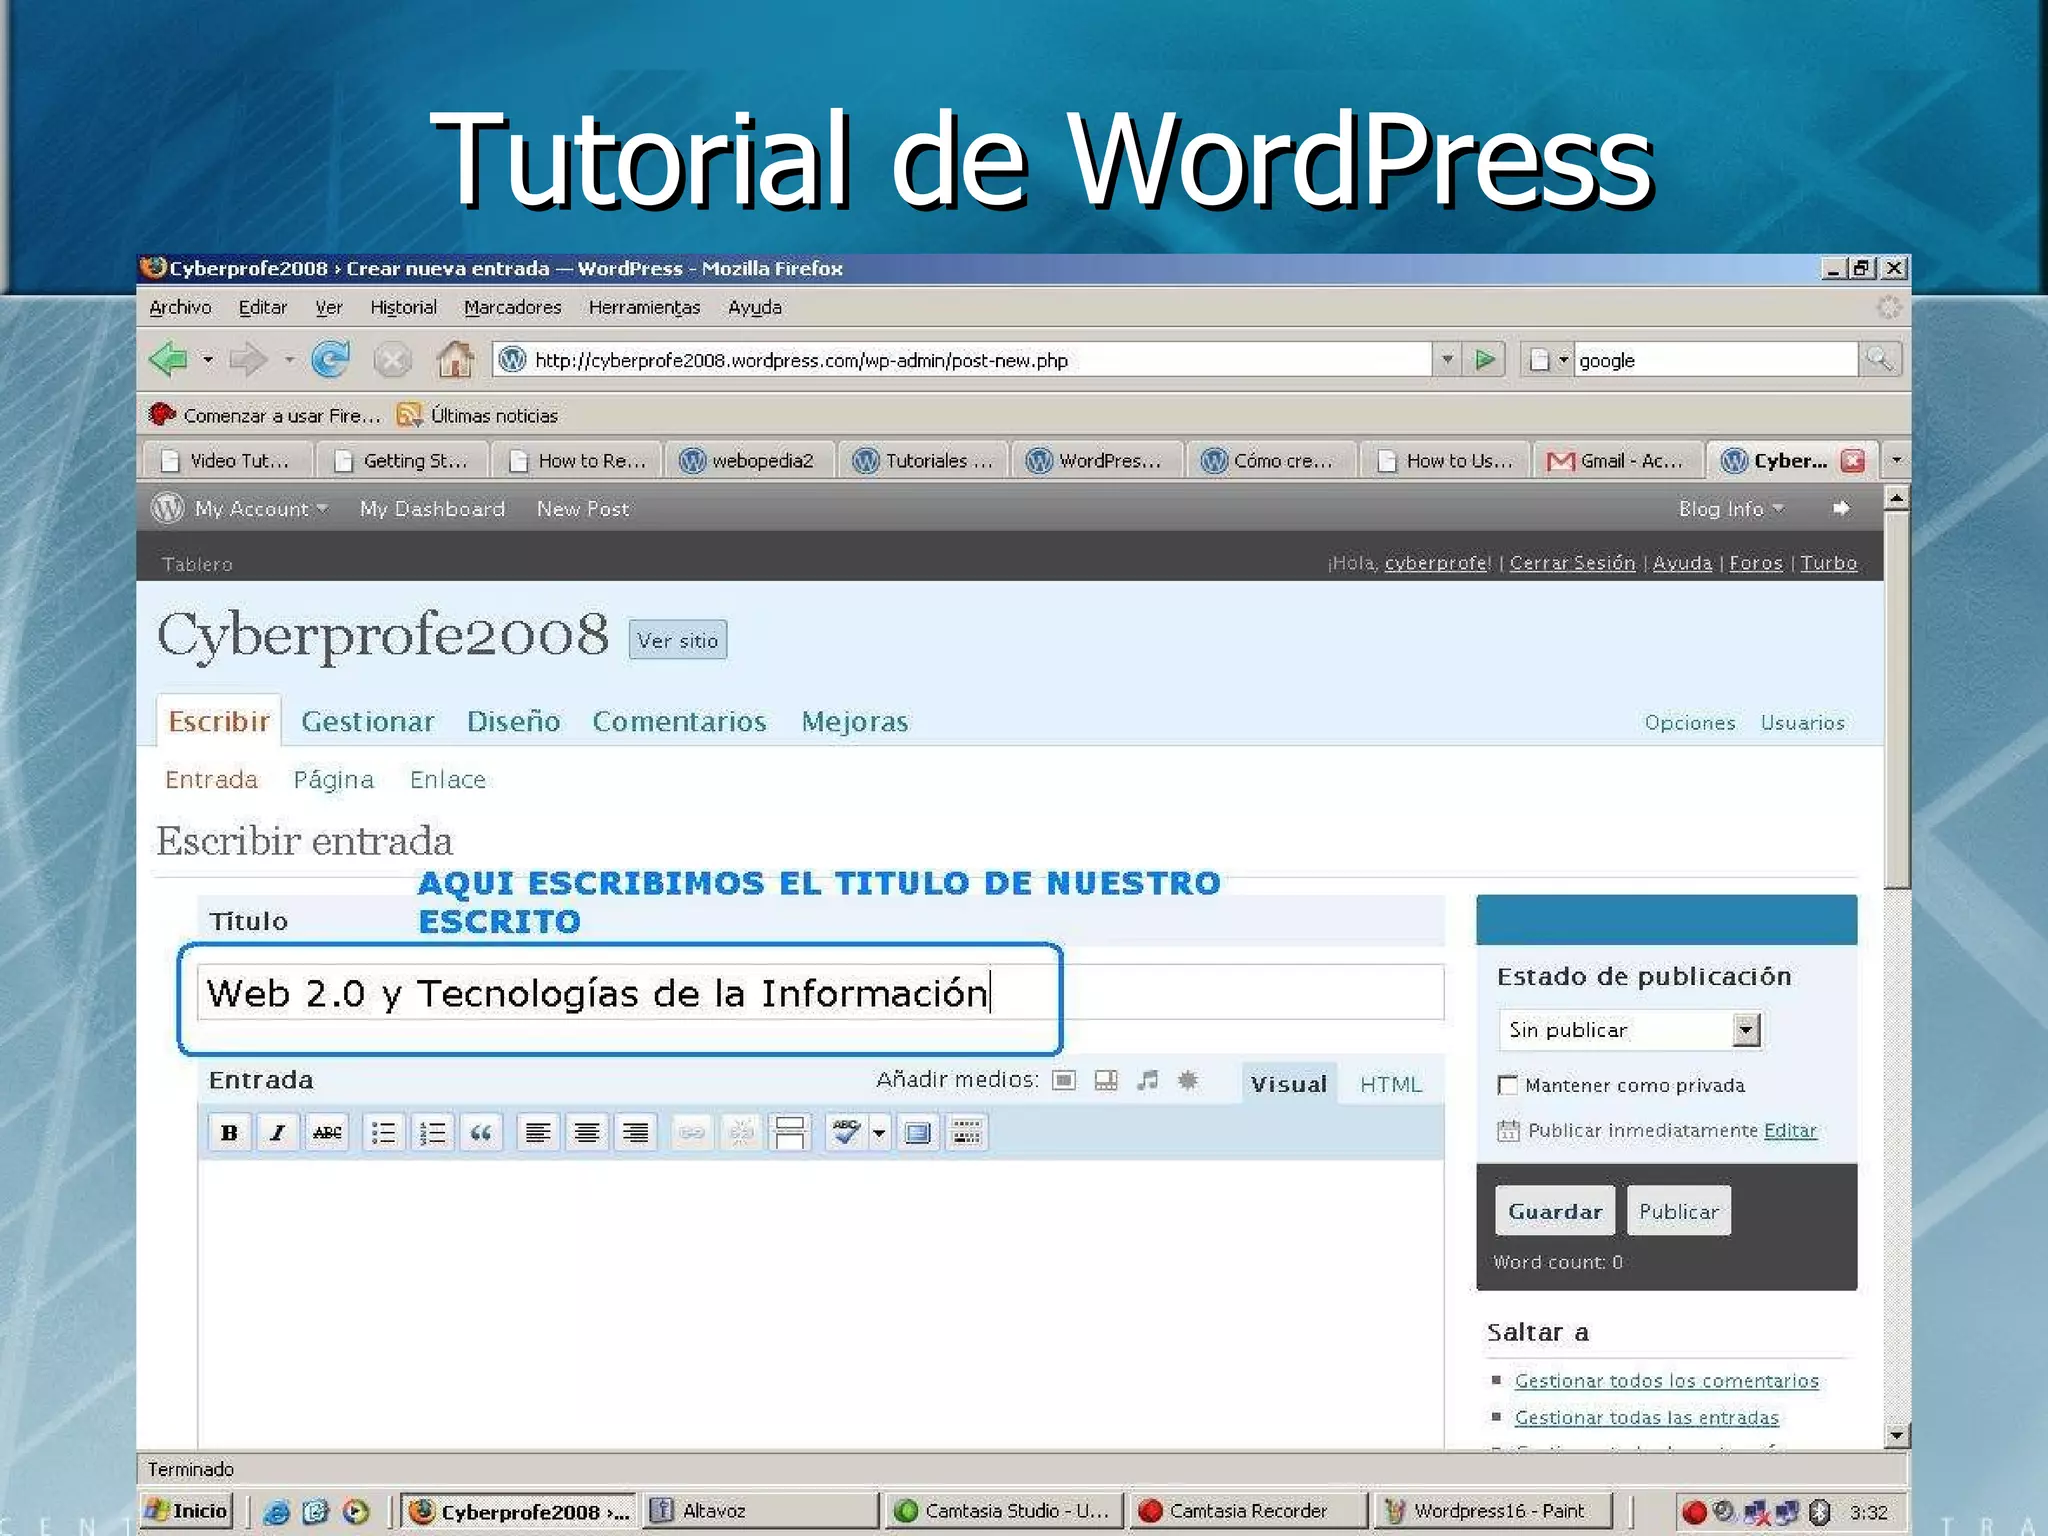Align text to the left

[x=538, y=1132]
